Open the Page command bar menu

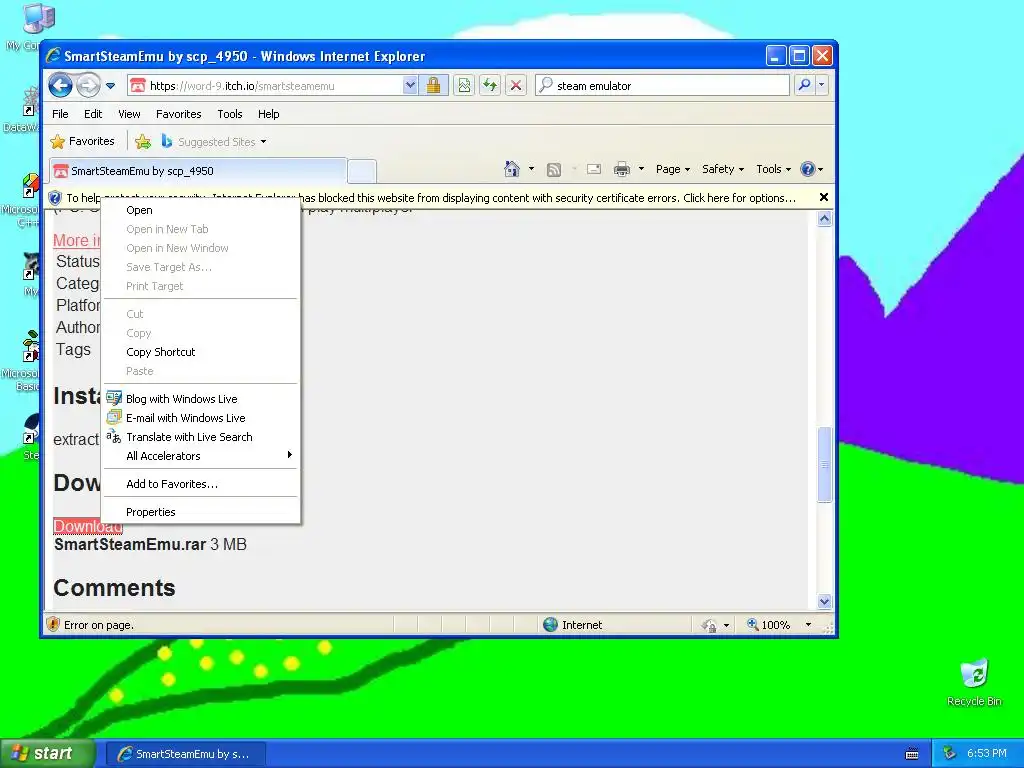tap(673, 169)
